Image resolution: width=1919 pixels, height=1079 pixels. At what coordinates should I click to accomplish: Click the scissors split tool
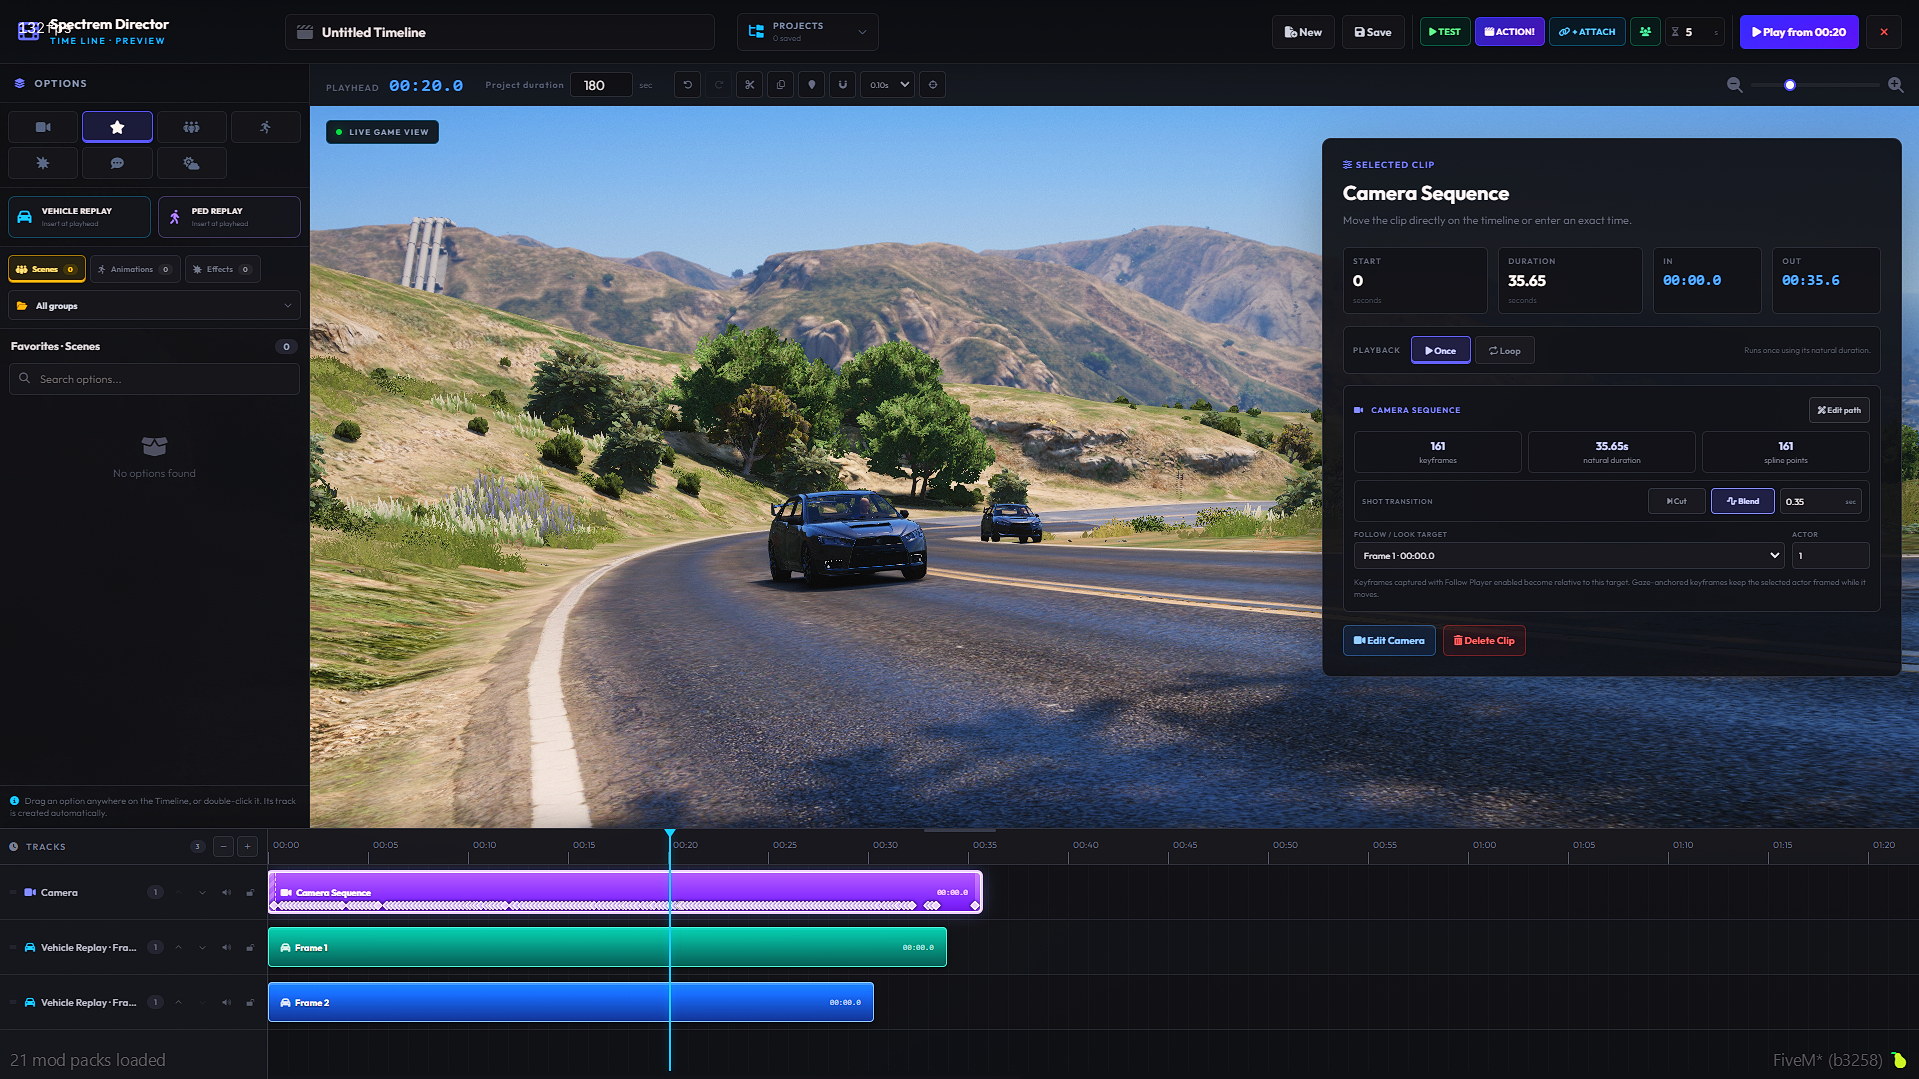pyautogui.click(x=750, y=85)
